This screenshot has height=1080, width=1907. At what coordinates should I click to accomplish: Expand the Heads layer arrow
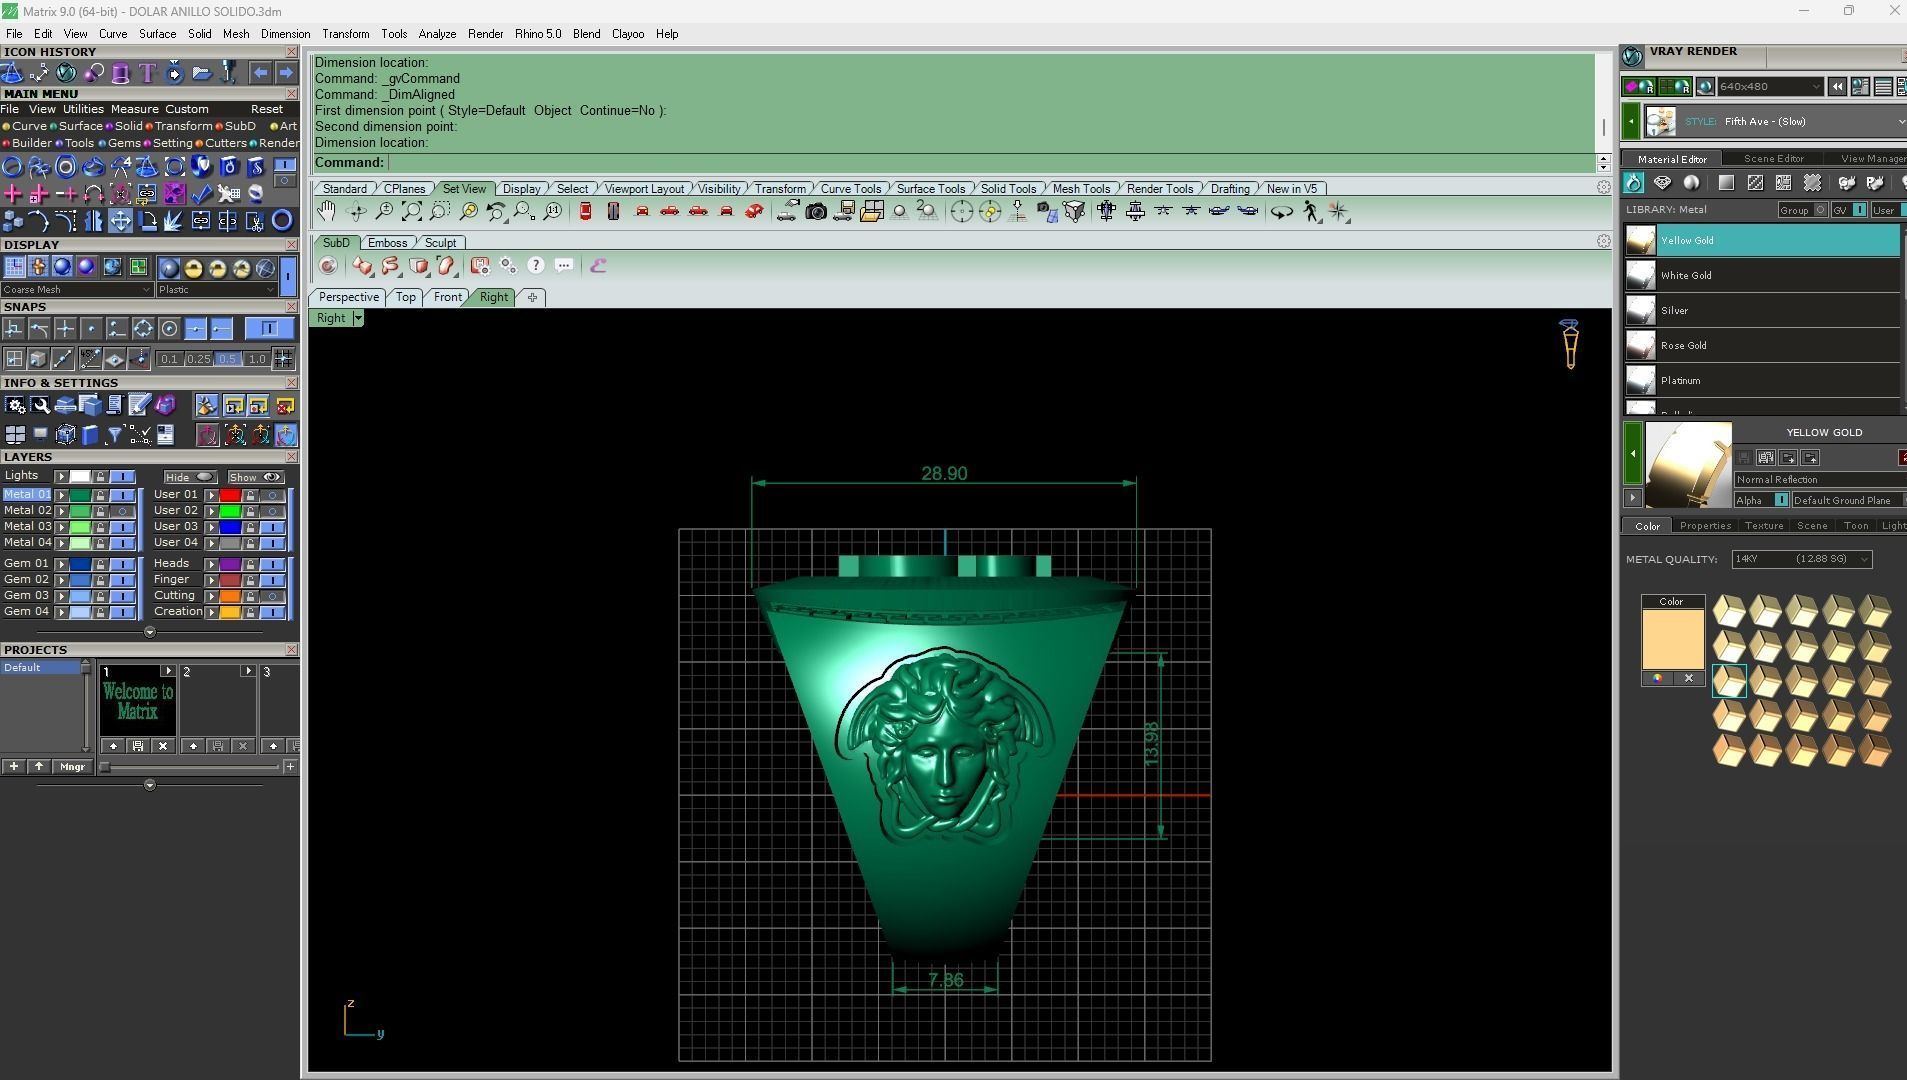pos(211,564)
